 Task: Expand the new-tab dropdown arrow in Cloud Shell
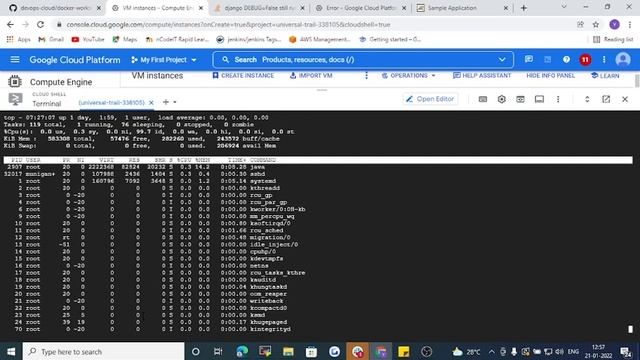pyautogui.click(x=175, y=102)
